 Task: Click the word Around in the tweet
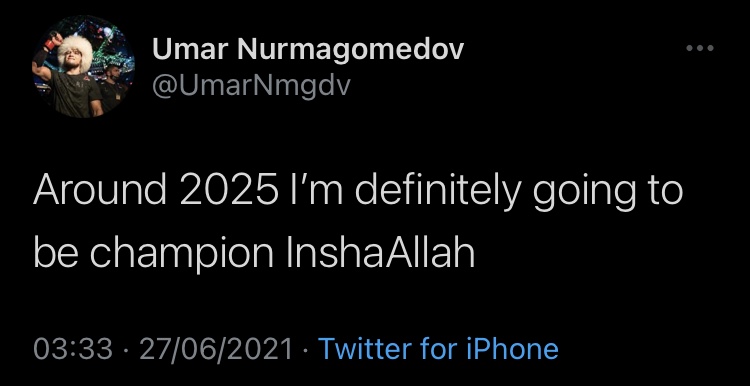tap(100, 191)
